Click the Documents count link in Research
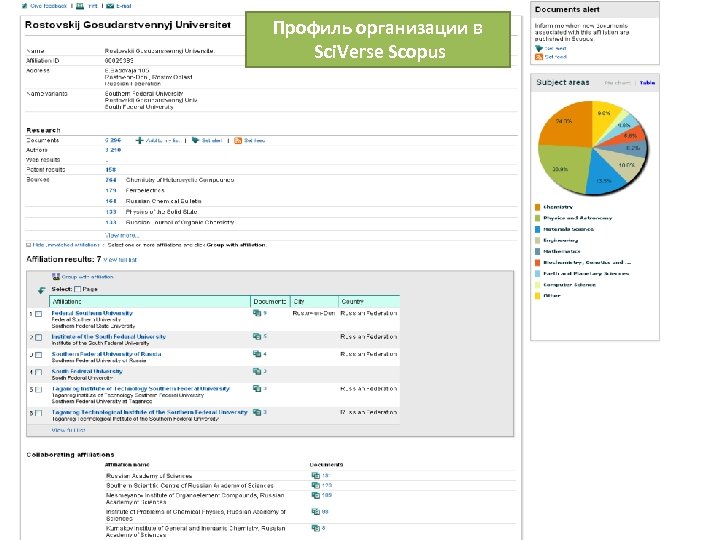 [x=113, y=141]
